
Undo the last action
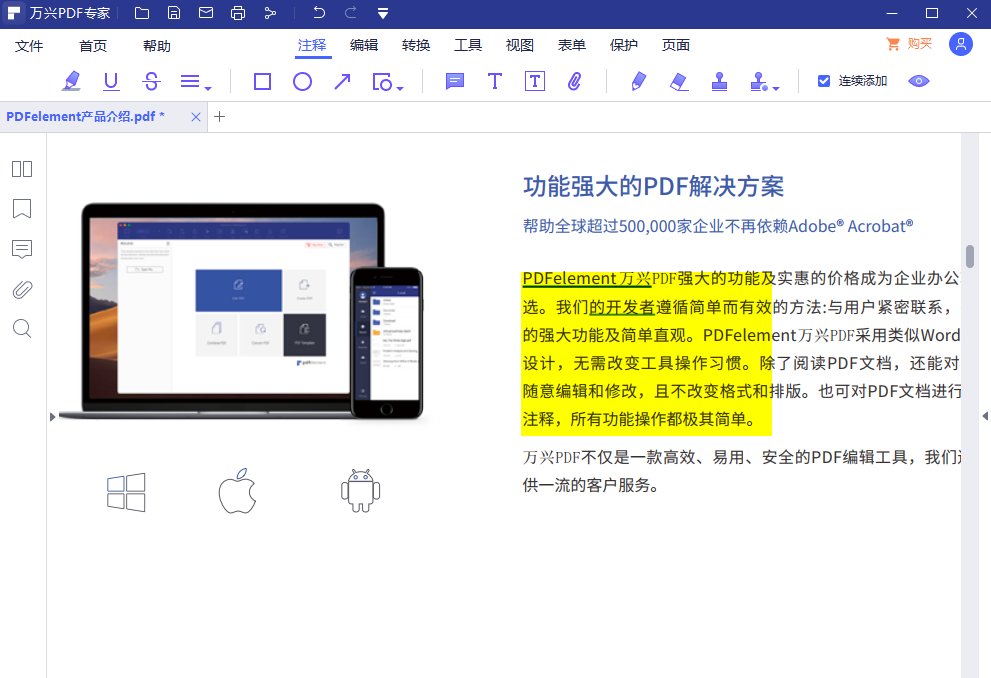tap(319, 13)
